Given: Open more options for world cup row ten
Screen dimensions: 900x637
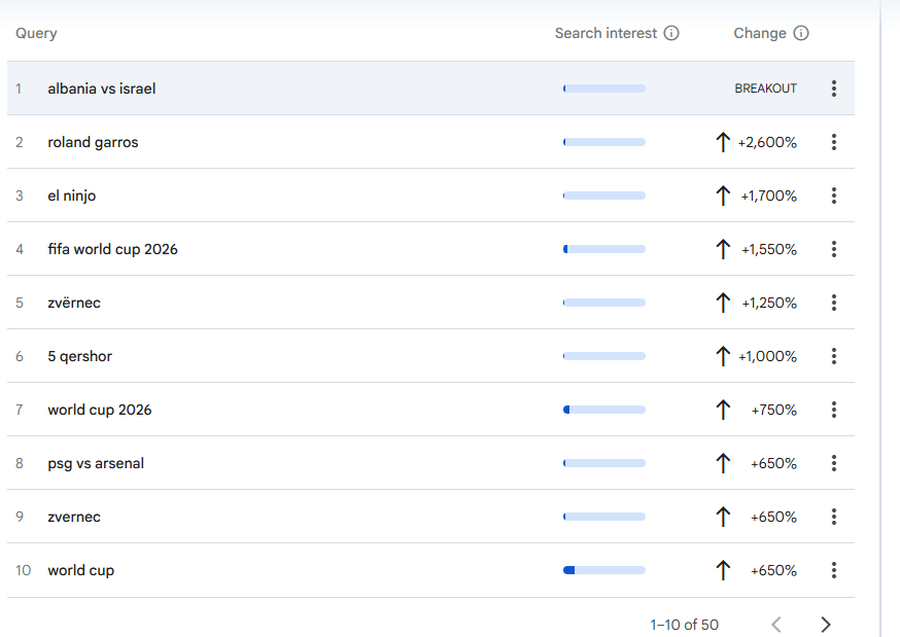Looking at the screenshot, I should pos(833,570).
